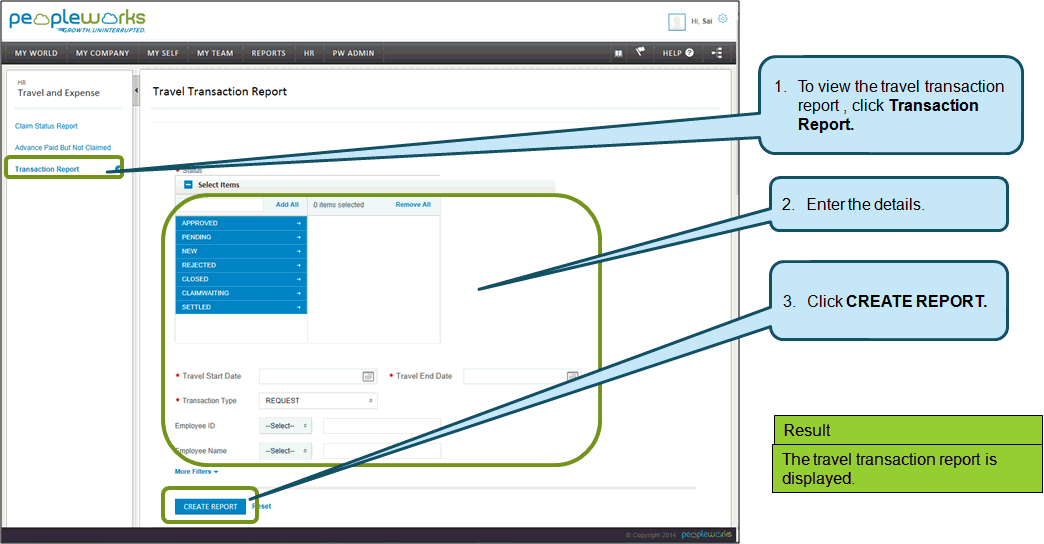Image resolution: width=1044 pixels, height=544 pixels.
Task: Click the CREATE REPORT button
Action: (x=210, y=507)
